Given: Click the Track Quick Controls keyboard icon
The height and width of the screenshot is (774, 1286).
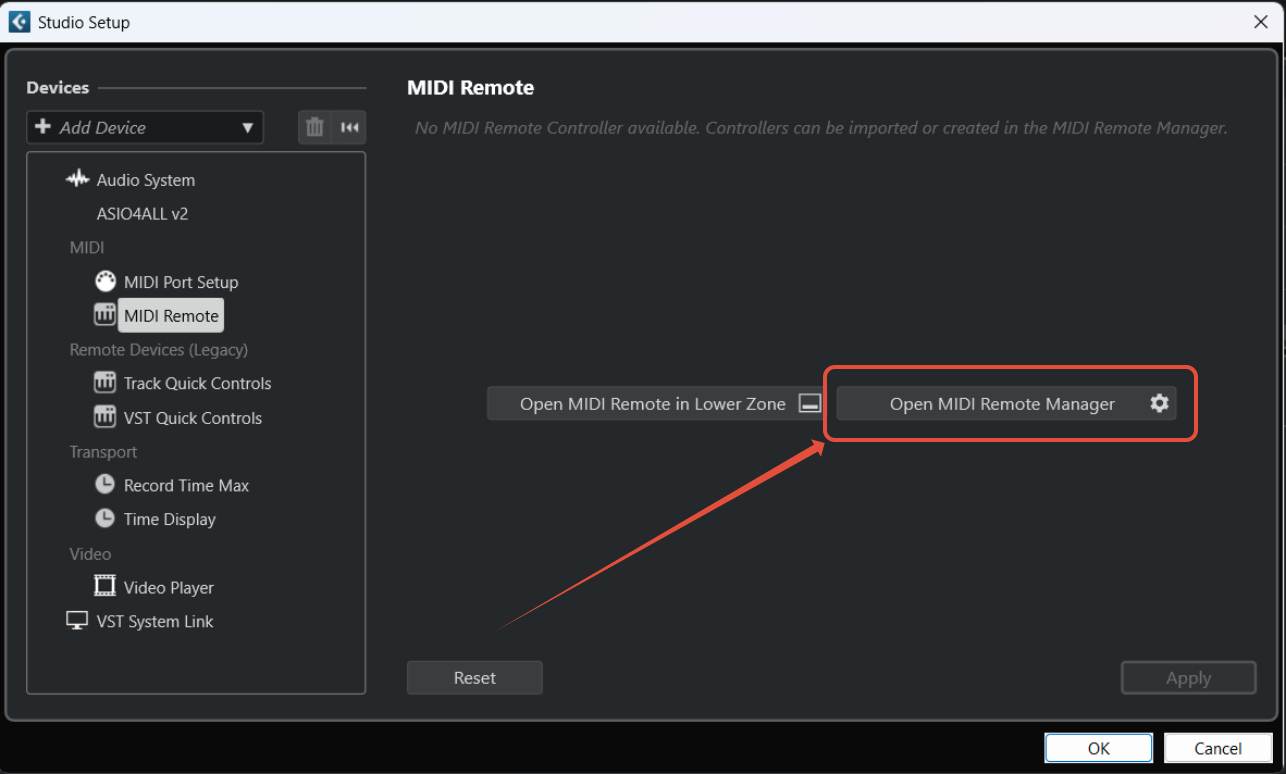Looking at the screenshot, I should (105, 383).
